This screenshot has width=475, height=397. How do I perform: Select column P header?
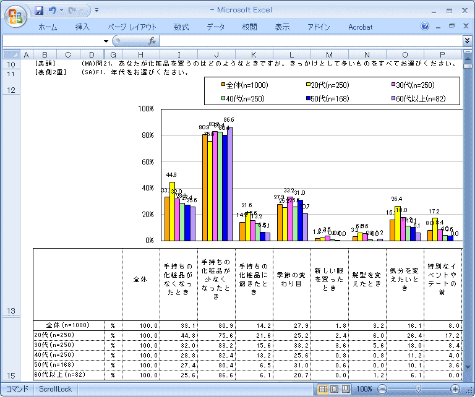point(442,55)
